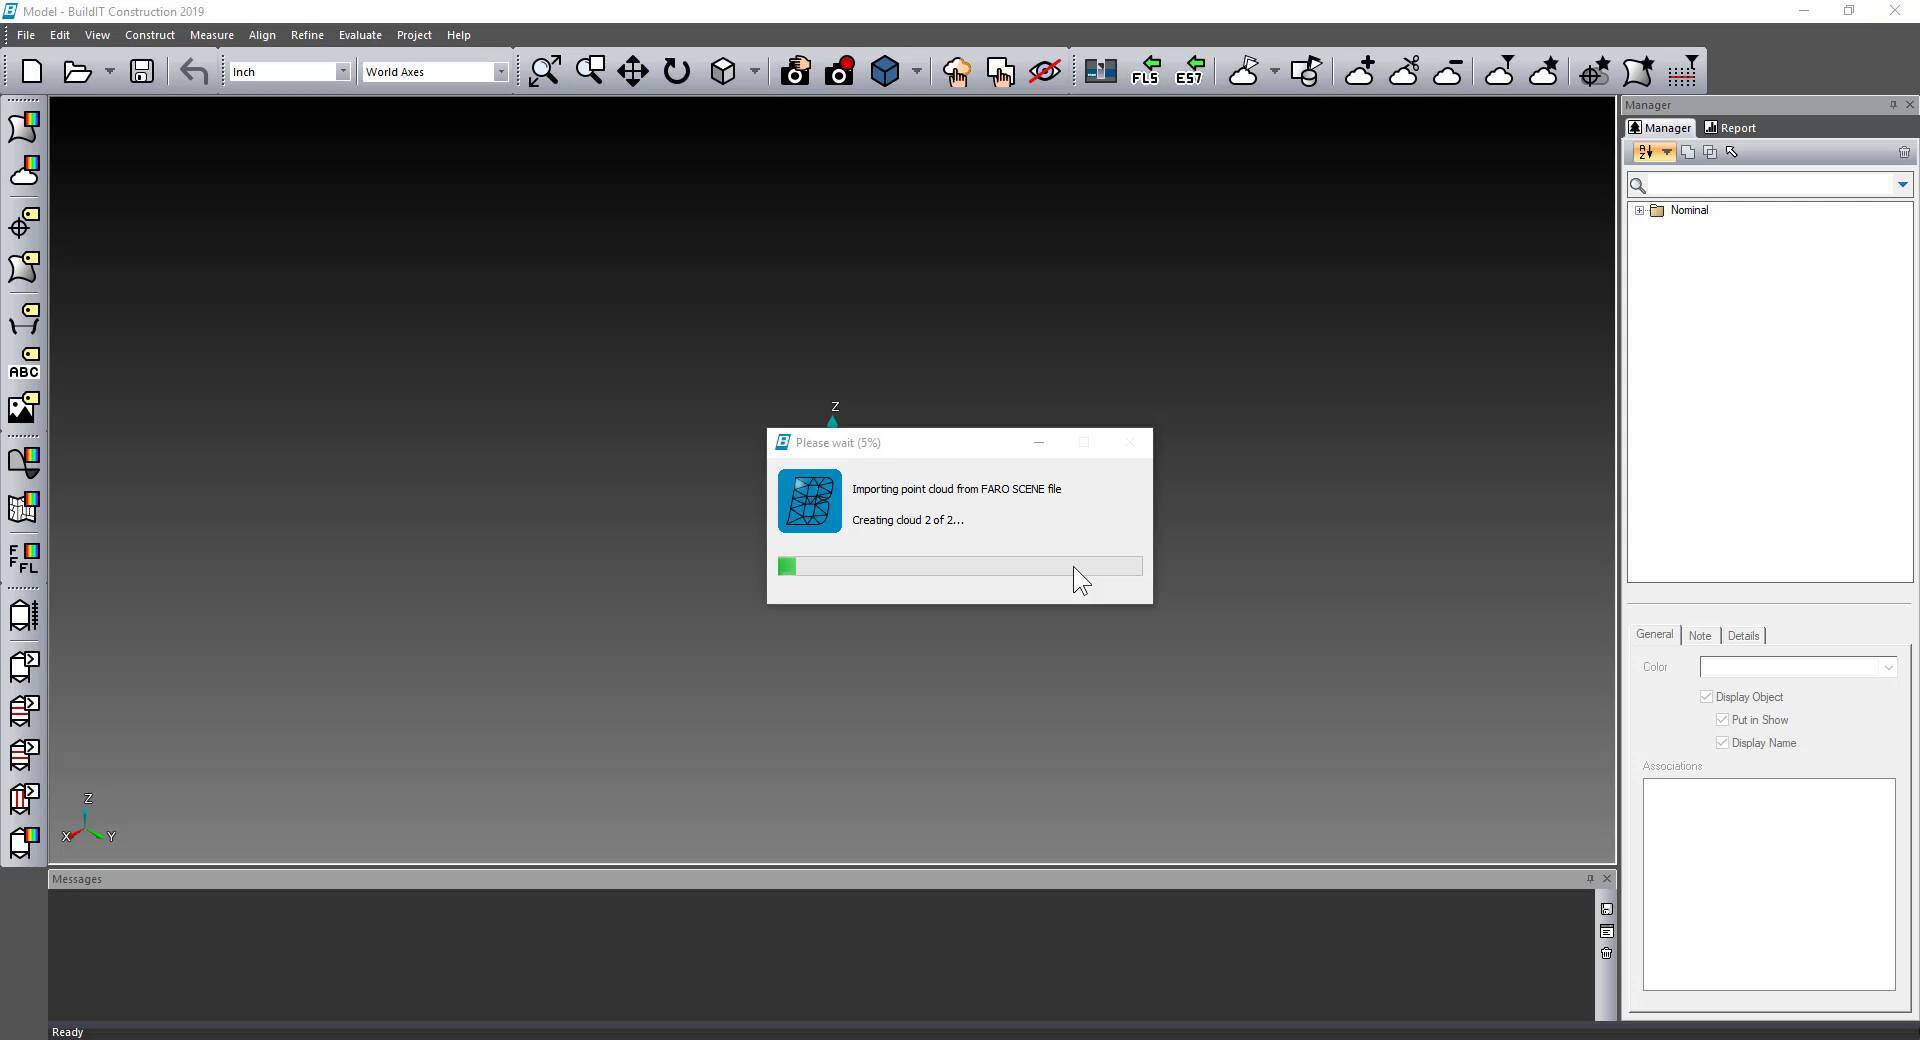Click the Undo arrow icon
Screen dimensions: 1920x1040
(x=194, y=72)
